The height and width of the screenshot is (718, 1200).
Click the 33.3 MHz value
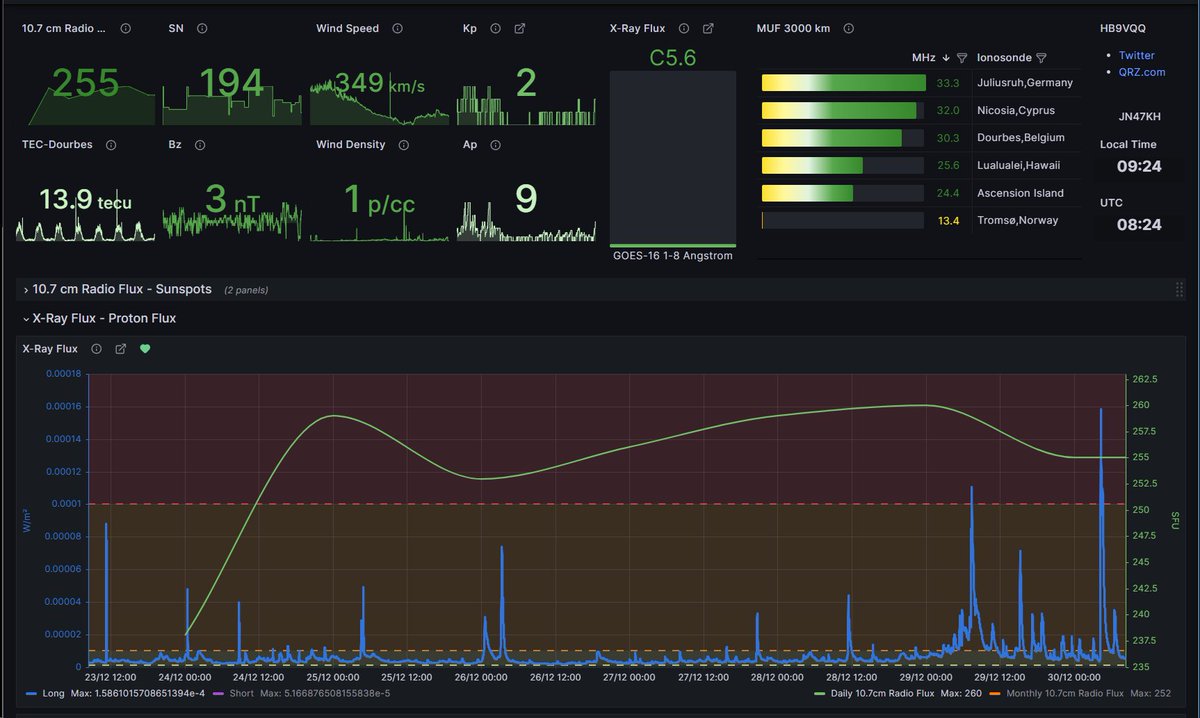point(948,83)
